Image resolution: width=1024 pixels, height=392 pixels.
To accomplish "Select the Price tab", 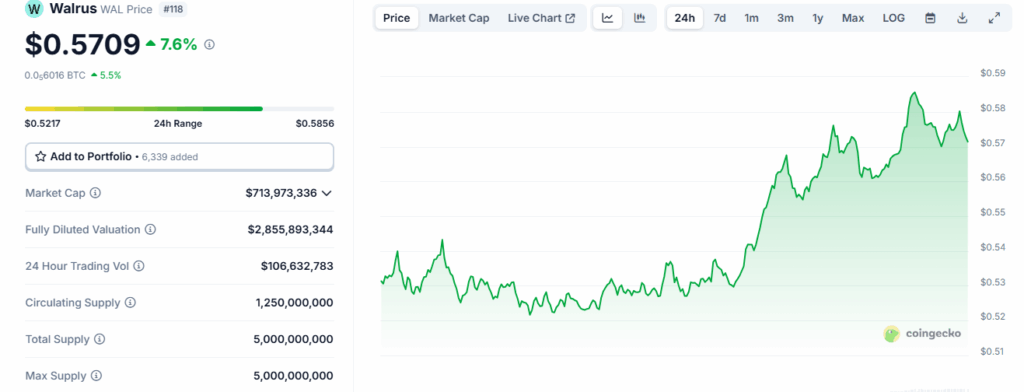I will tap(397, 18).
